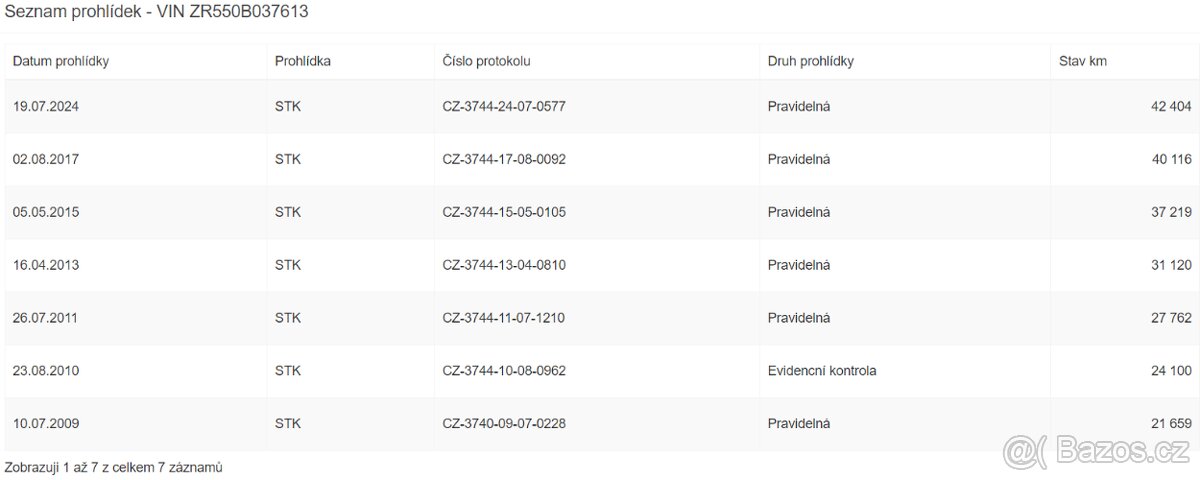Screen dimensions: 1200x480
Task: Click the Prohlídka column header
Action: [x=303, y=61]
